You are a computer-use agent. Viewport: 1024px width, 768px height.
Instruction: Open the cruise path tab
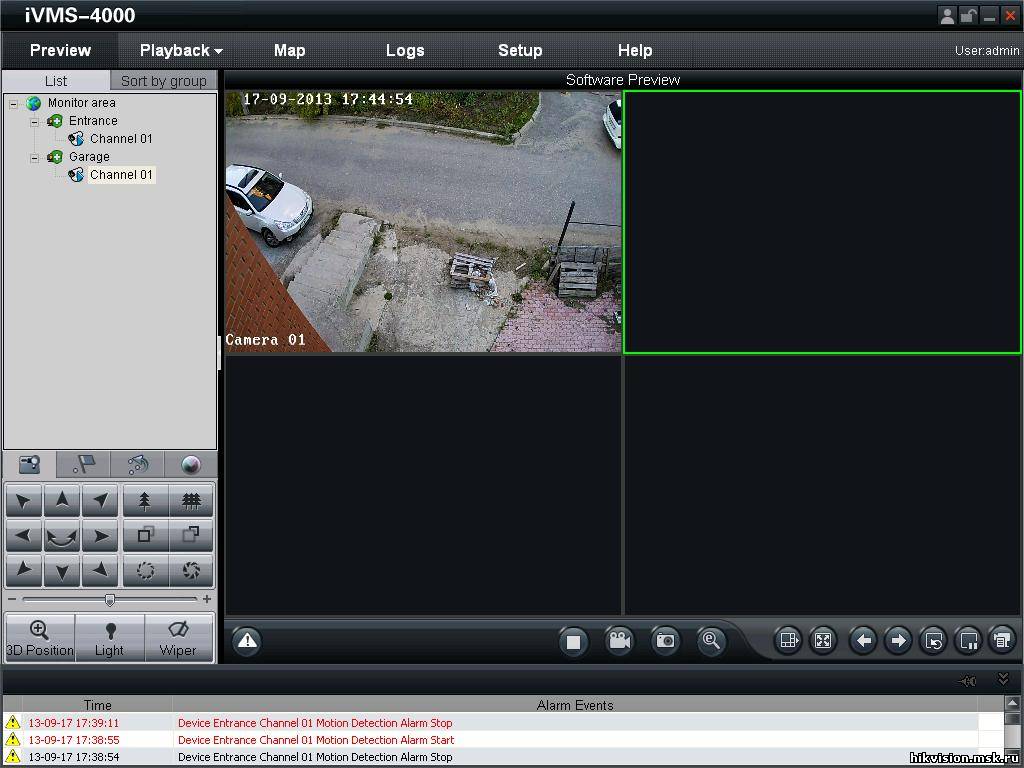pyautogui.click(x=137, y=465)
